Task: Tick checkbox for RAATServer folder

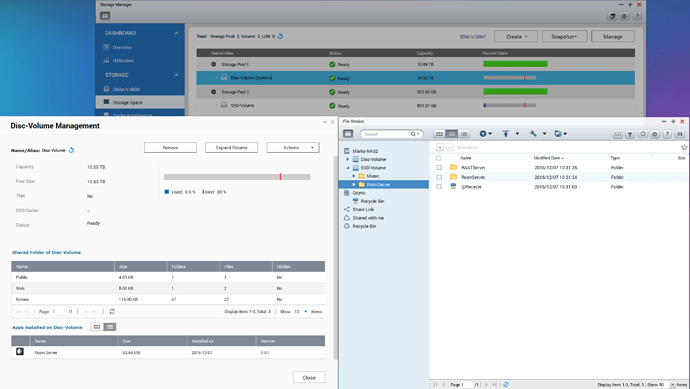Action: point(439,168)
